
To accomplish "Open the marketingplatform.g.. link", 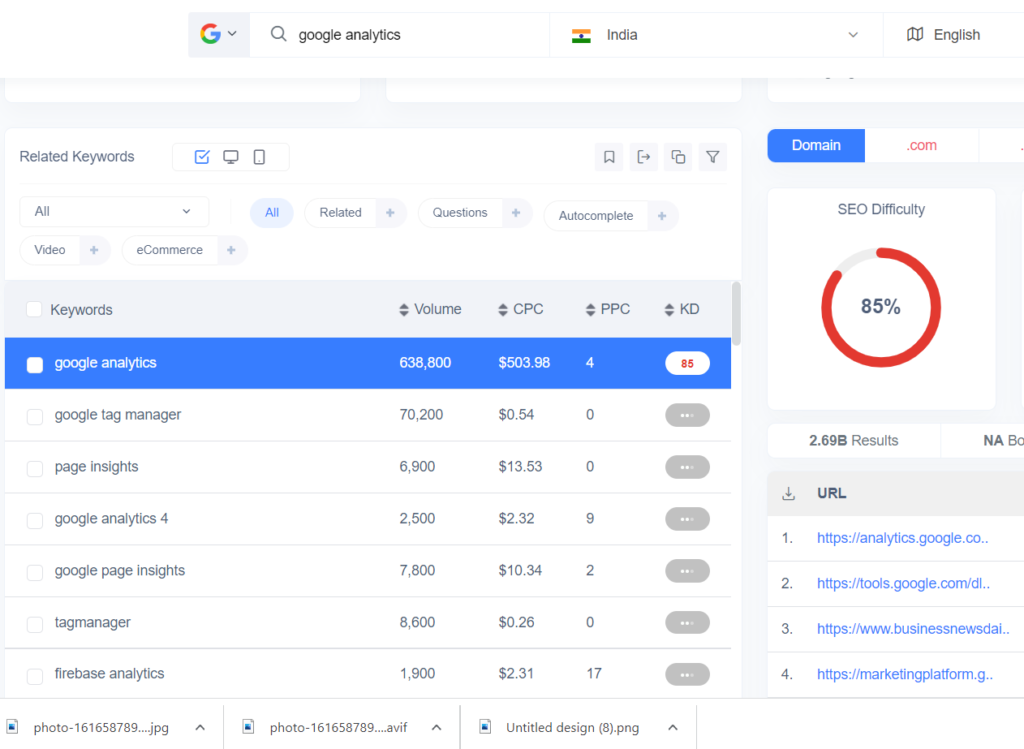I will (x=905, y=674).
